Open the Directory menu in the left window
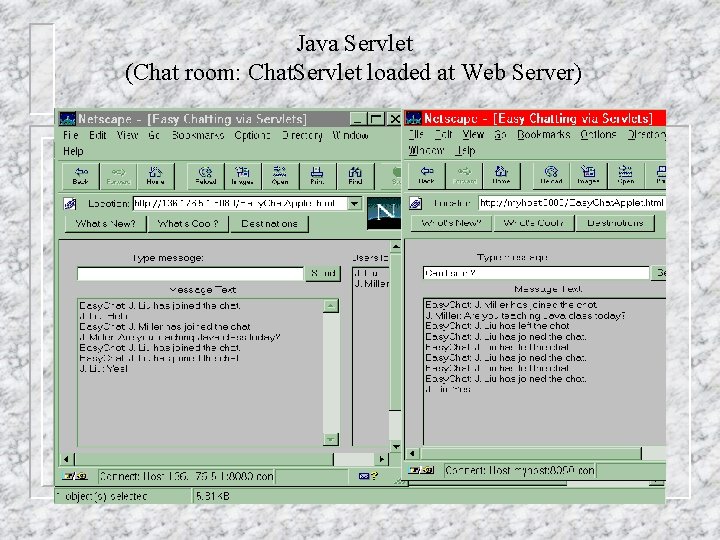This screenshot has width=720, height=540. point(302,135)
